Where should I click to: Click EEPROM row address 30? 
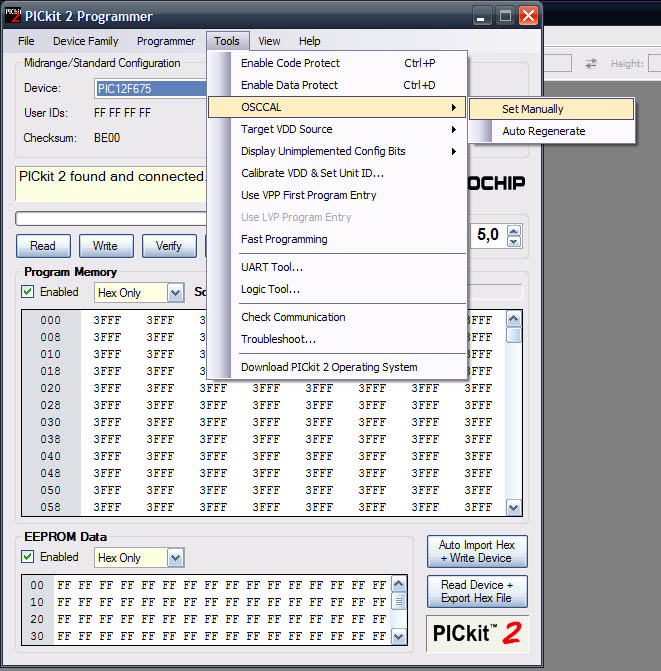(37, 636)
